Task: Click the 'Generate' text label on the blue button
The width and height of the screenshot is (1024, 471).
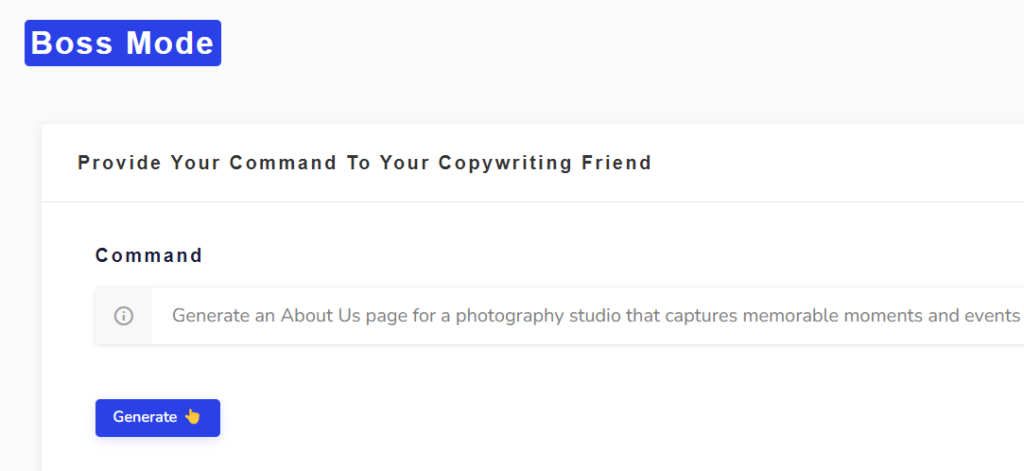Action: [x=145, y=417]
